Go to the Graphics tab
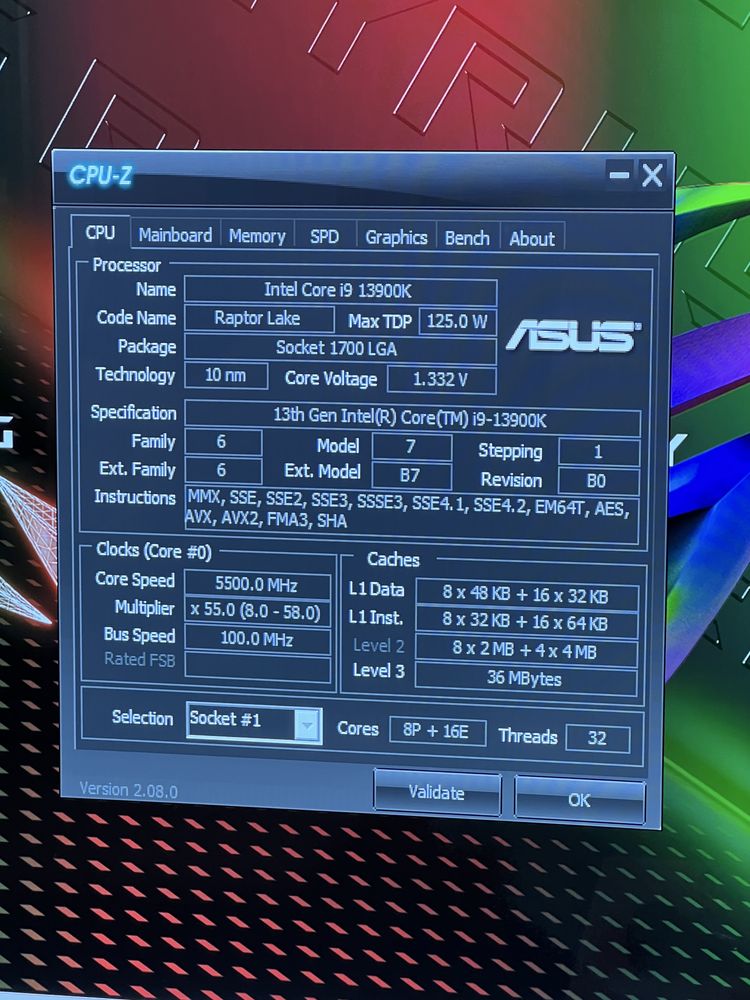 point(396,238)
